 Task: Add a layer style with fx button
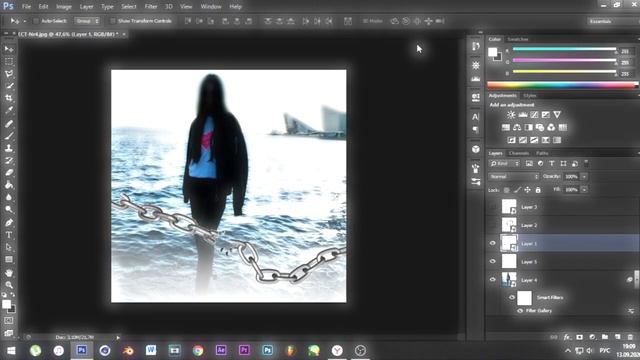click(x=567, y=337)
